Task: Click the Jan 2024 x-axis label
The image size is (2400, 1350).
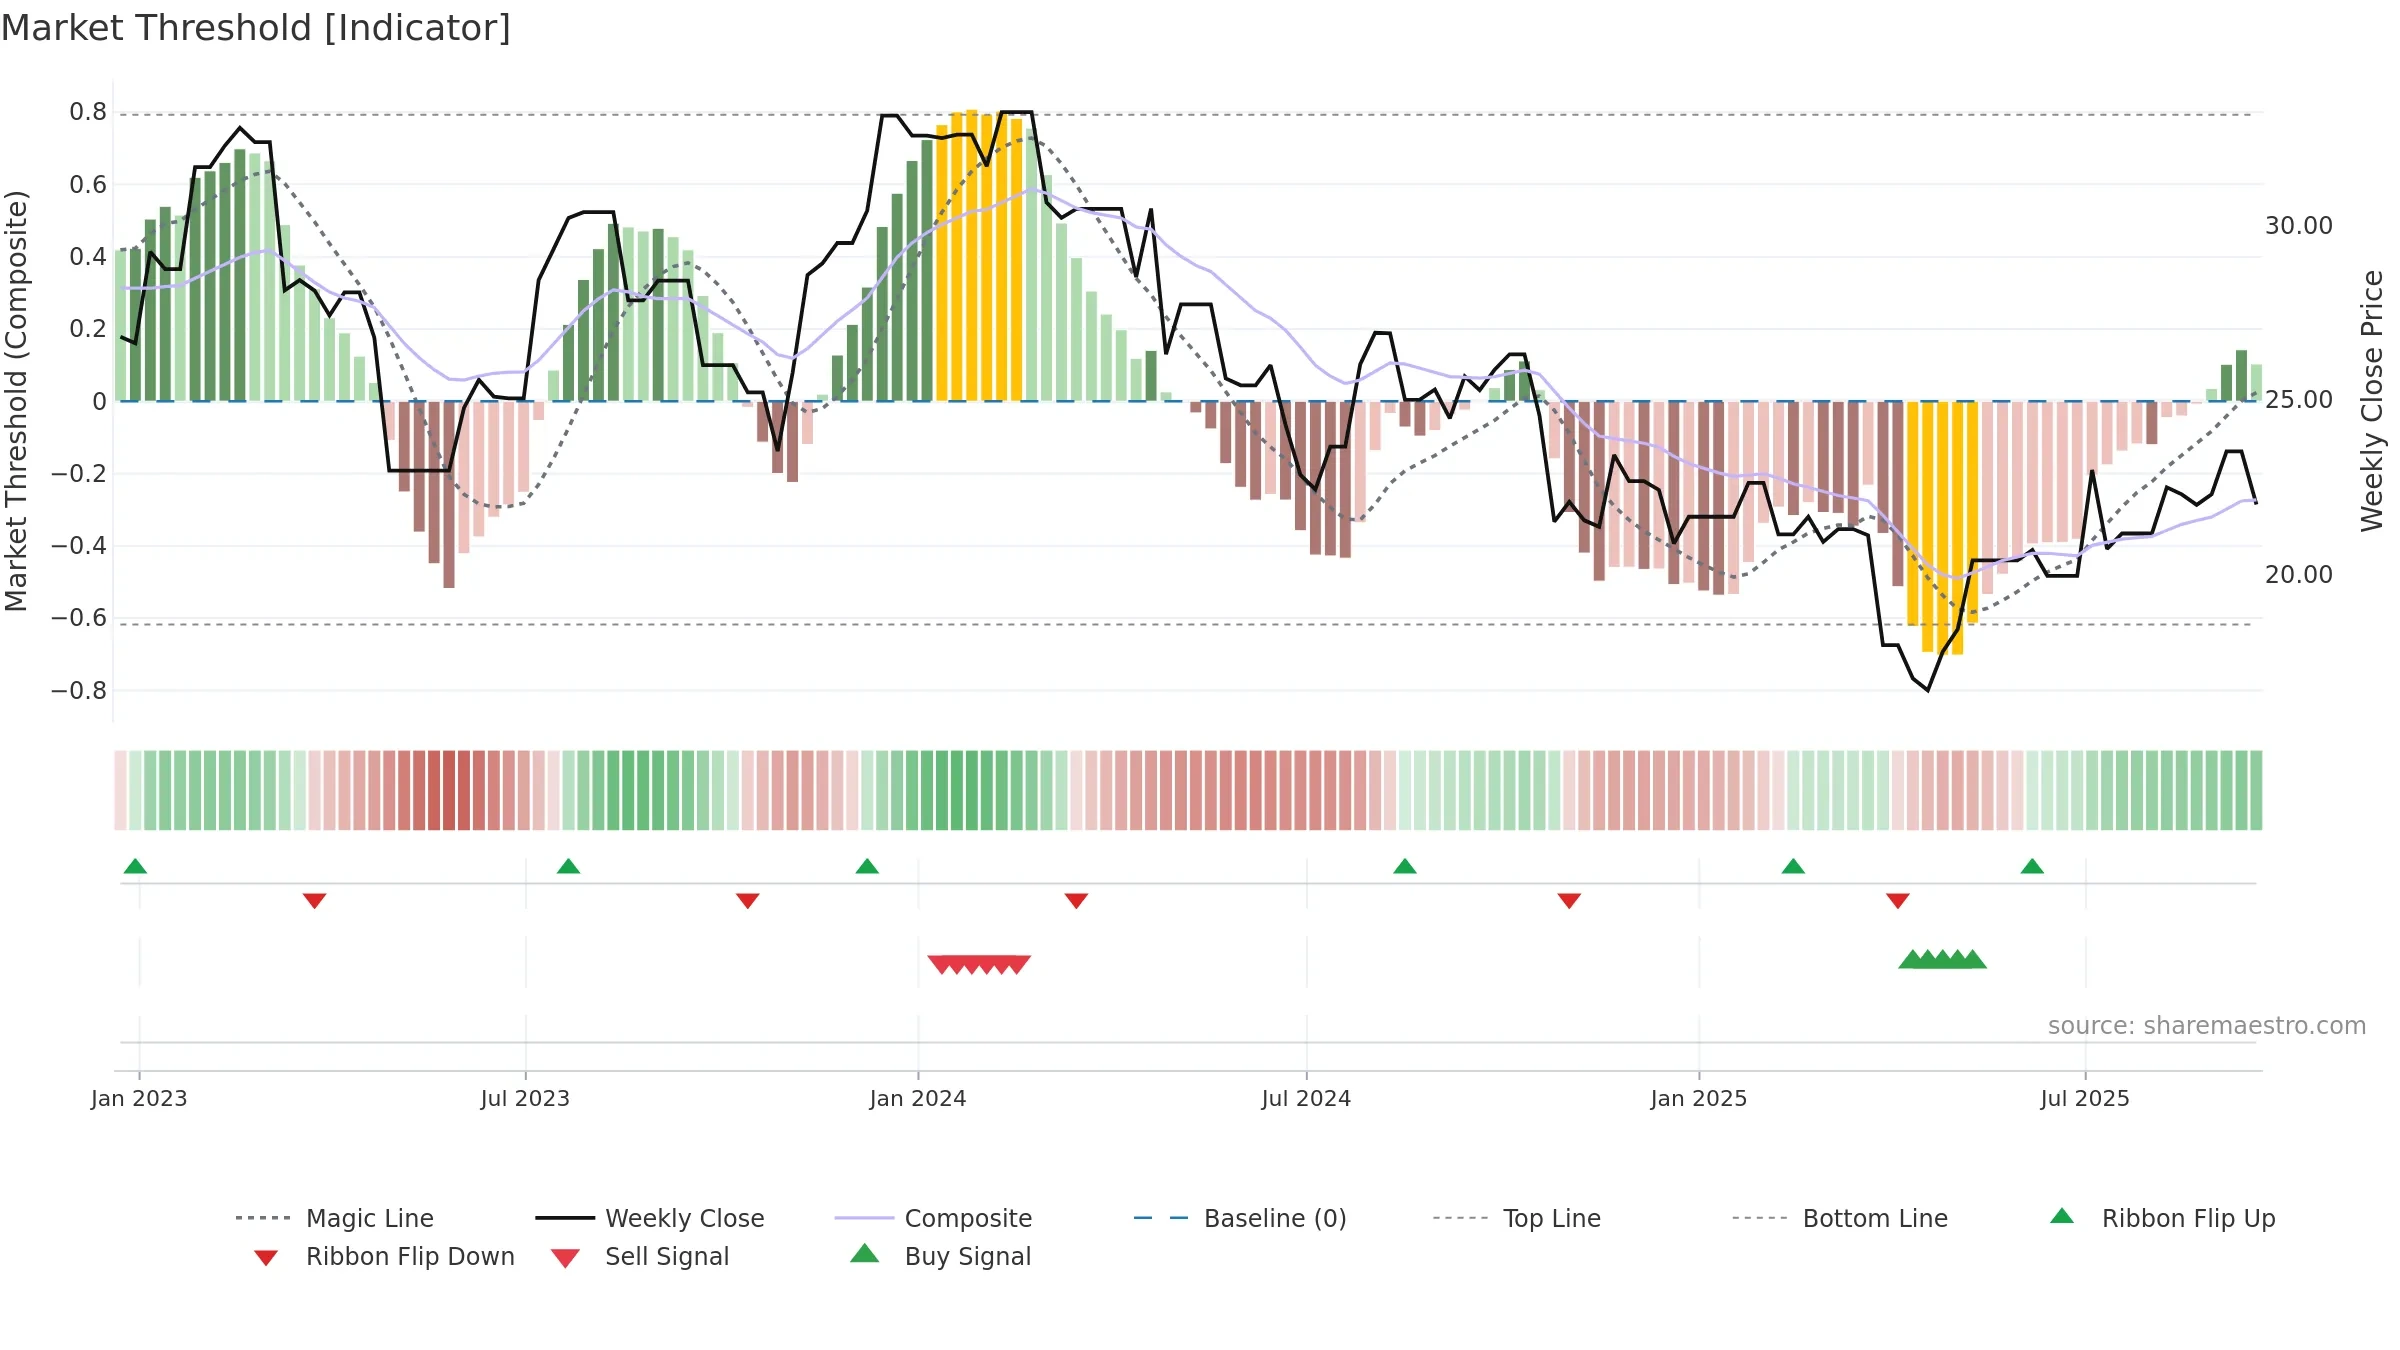Action: (x=918, y=1098)
